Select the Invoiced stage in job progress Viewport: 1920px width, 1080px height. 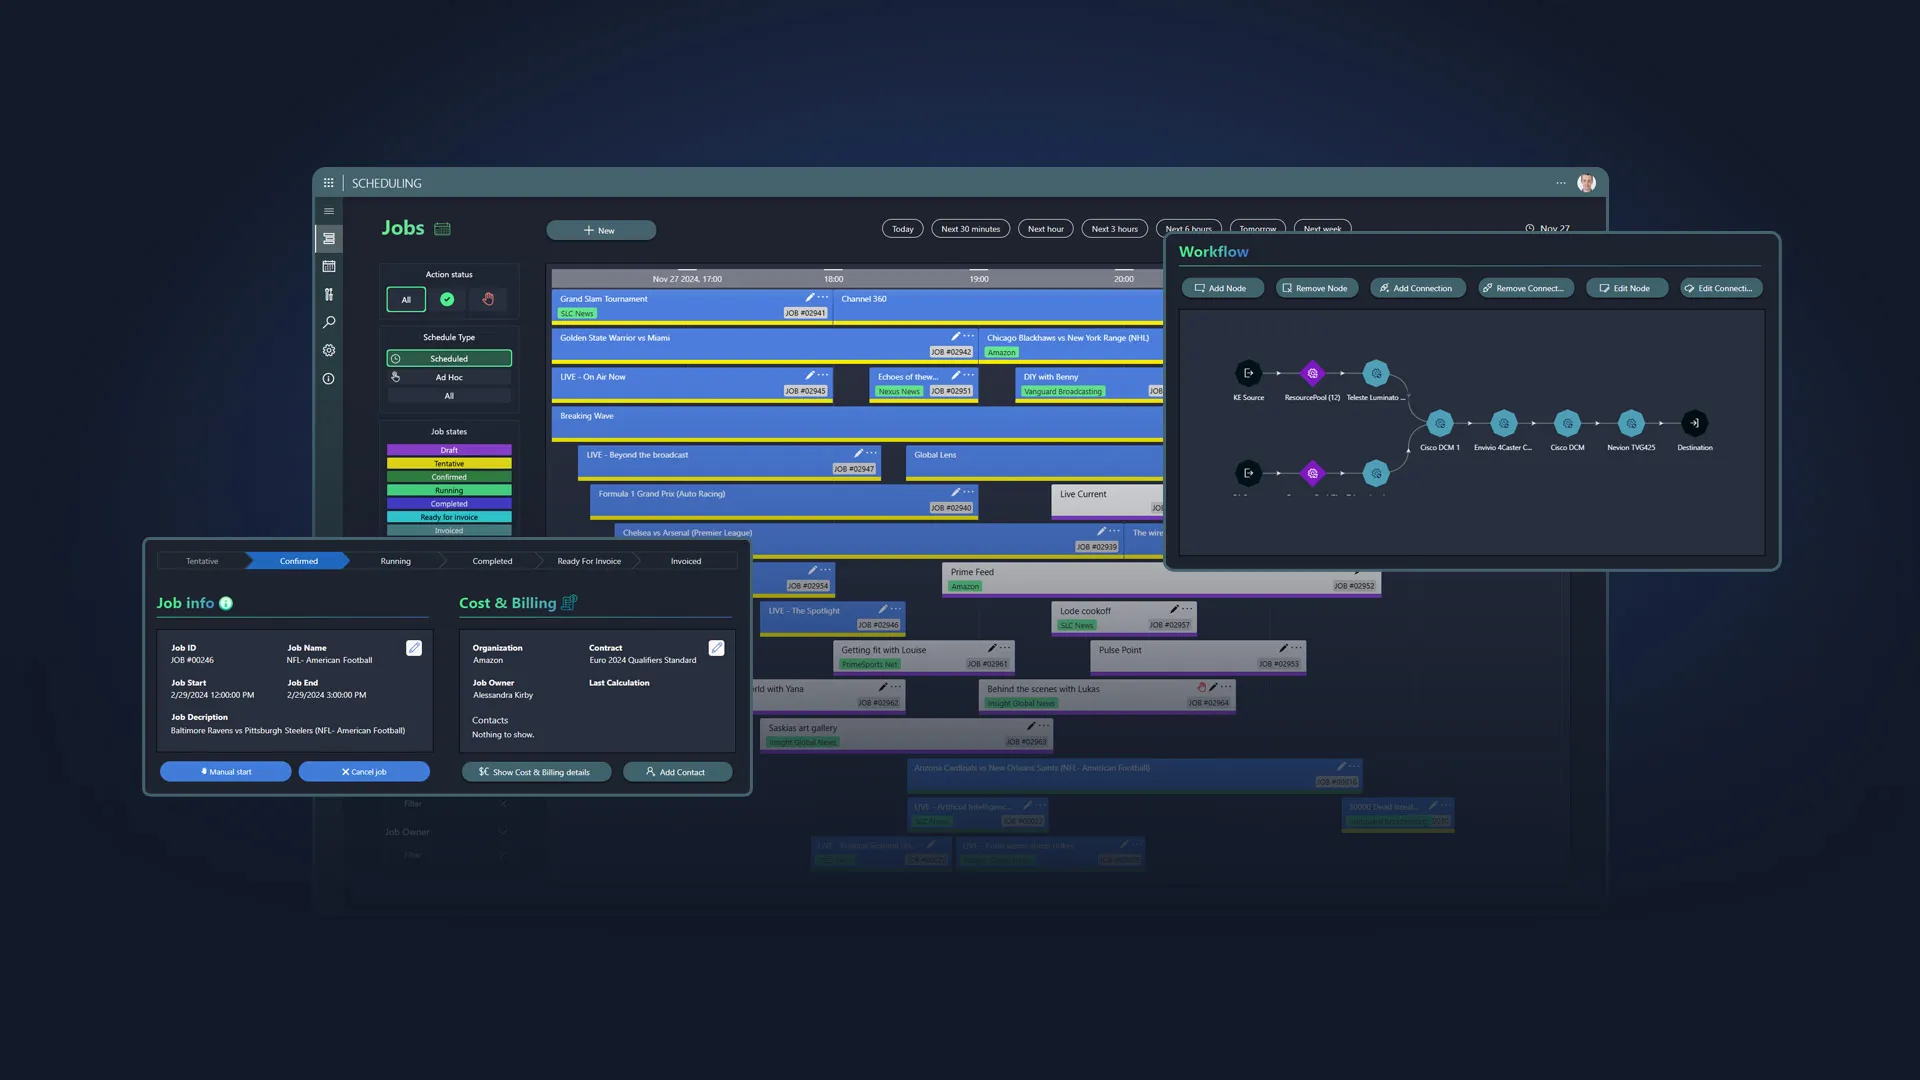pos(686,561)
